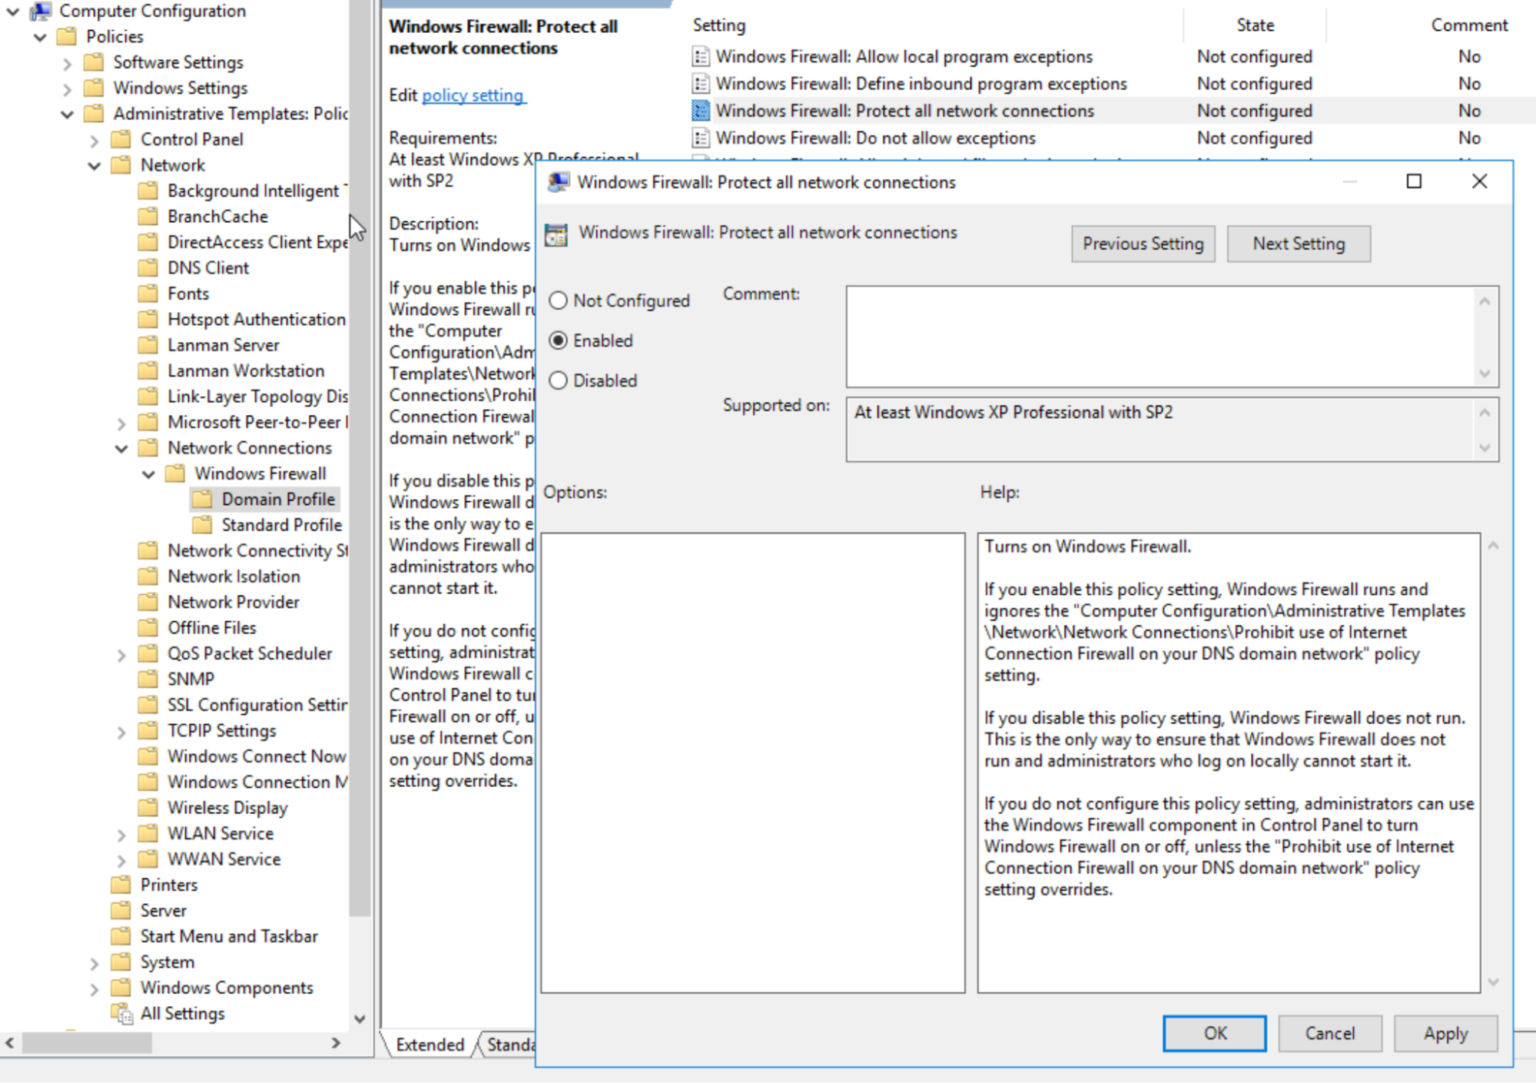This screenshot has width=1536, height=1083.
Task: Click the All Settings icon in the tree
Action: [123, 1013]
